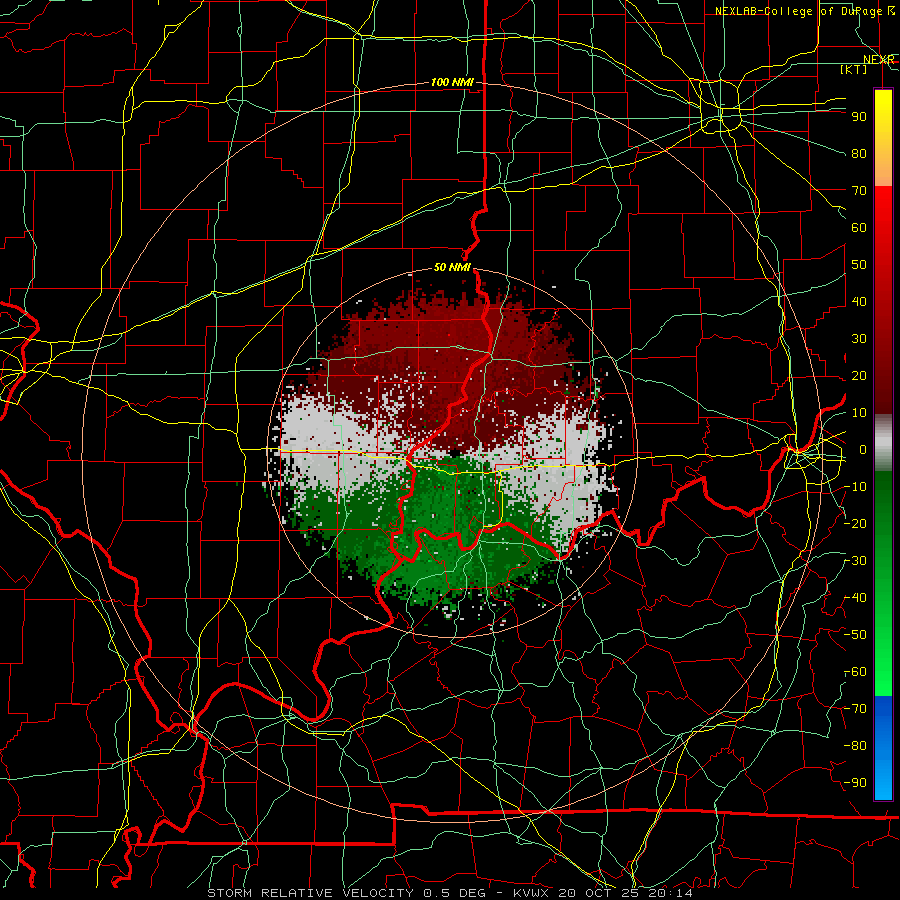The width and height of the screenshot is (900, 900).
Task: Click the positive 70 value on the velocity scale
Action: [859, 191]
